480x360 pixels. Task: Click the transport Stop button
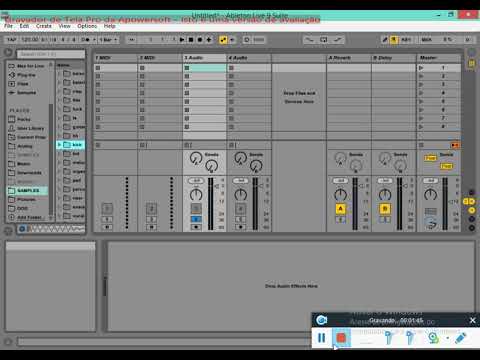[191, 40]
